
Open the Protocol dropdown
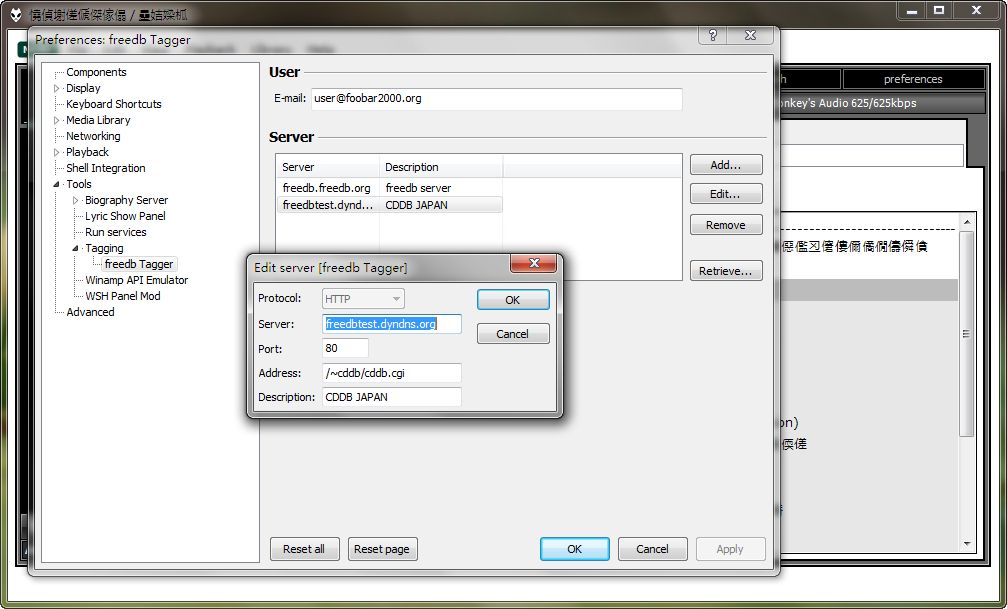coord(363,299)
